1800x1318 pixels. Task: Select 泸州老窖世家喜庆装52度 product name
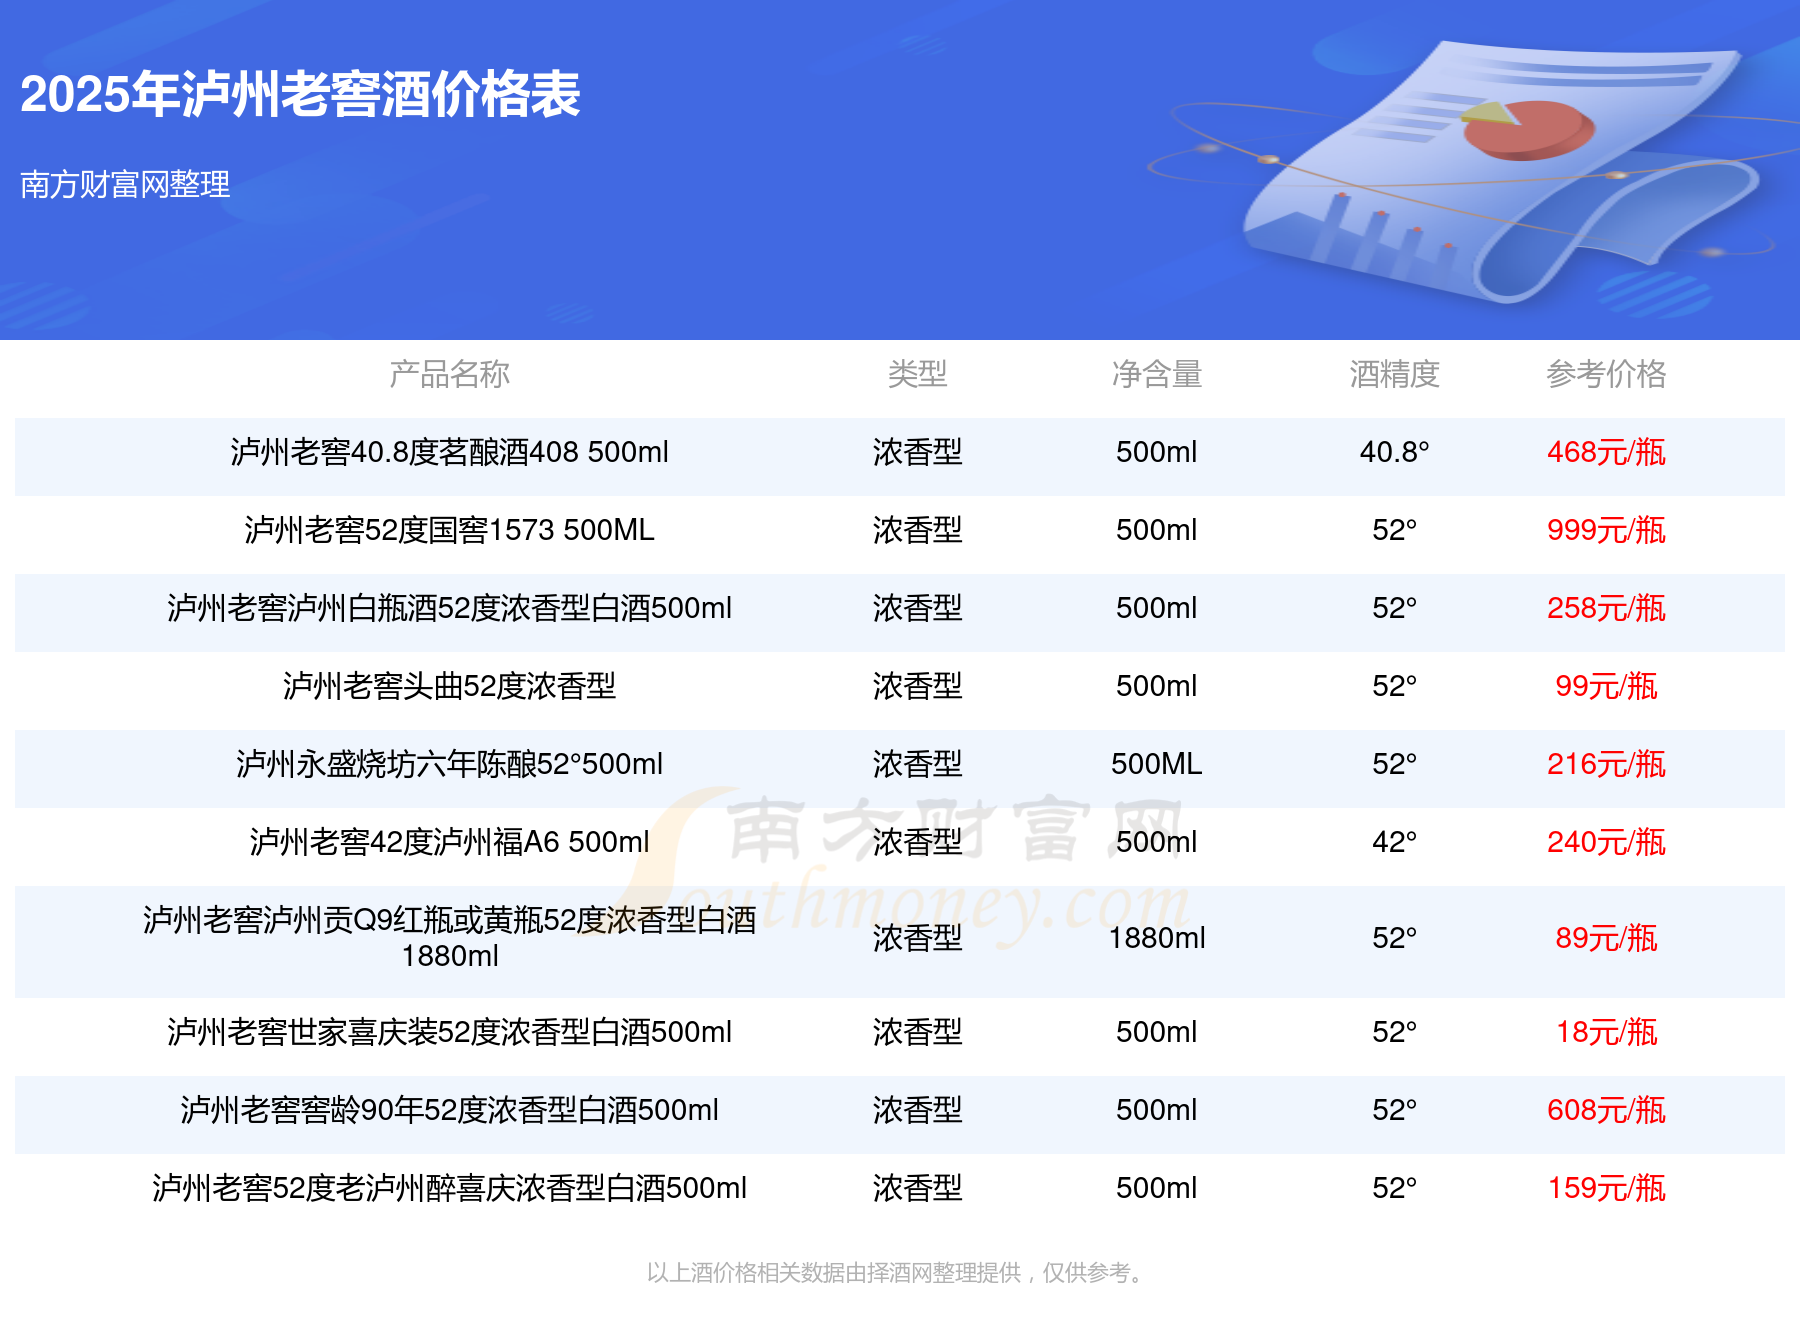[450, 1032]
